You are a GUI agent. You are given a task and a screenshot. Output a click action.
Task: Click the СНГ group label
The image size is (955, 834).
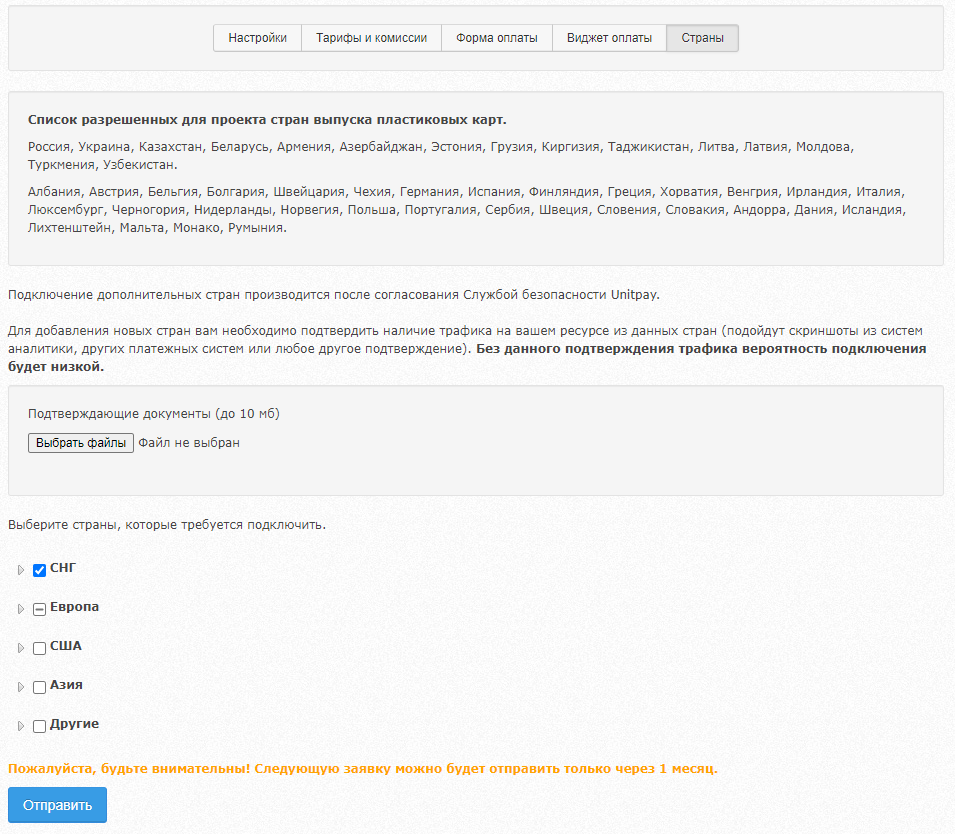click(63, 568)
